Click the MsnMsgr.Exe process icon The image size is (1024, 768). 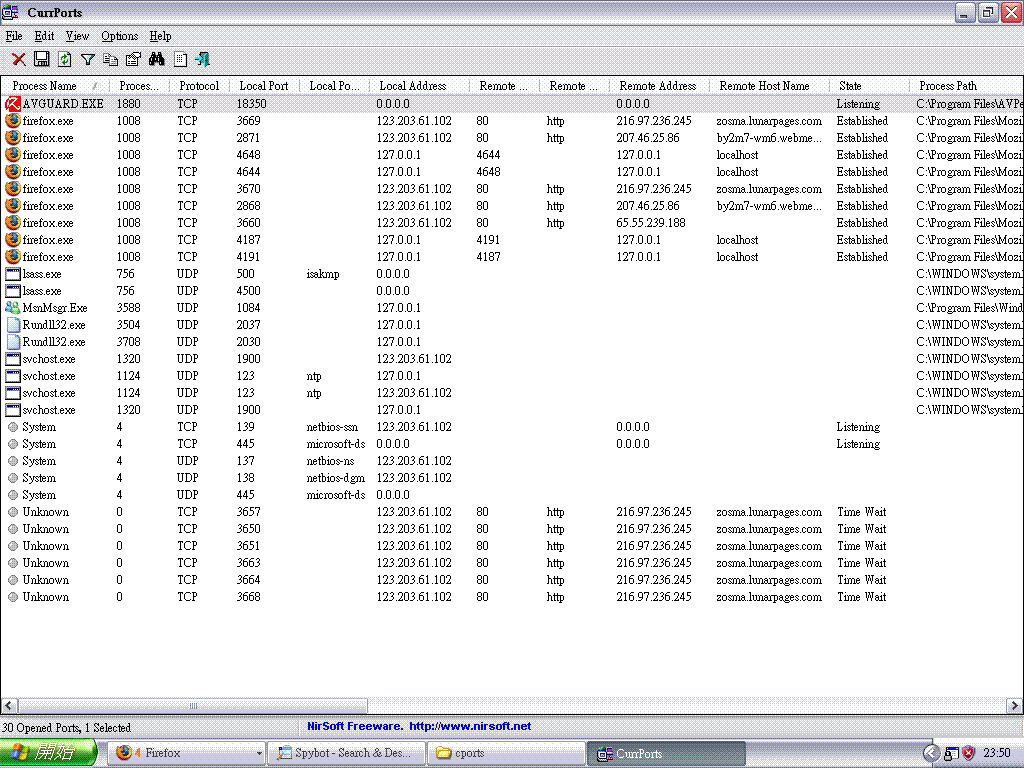(x=12, y=307)
